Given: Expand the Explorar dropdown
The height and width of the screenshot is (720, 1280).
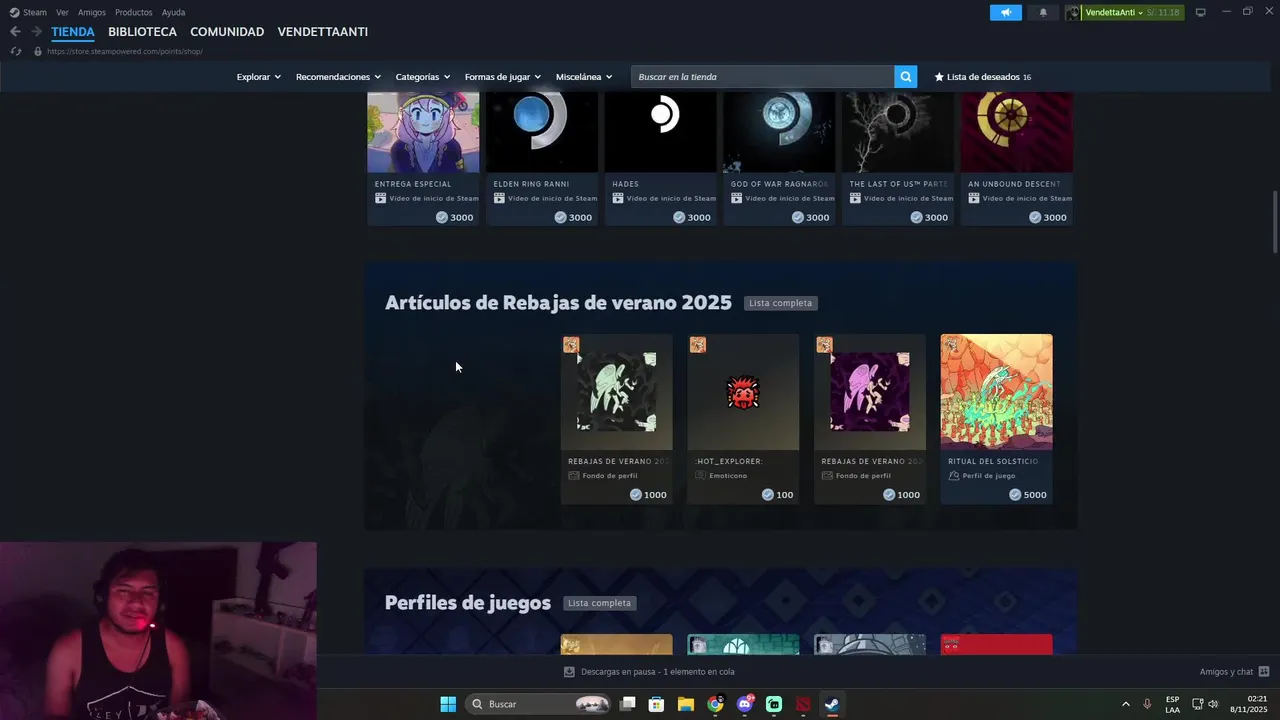Looking at the screenshot, I should point(258,77).
